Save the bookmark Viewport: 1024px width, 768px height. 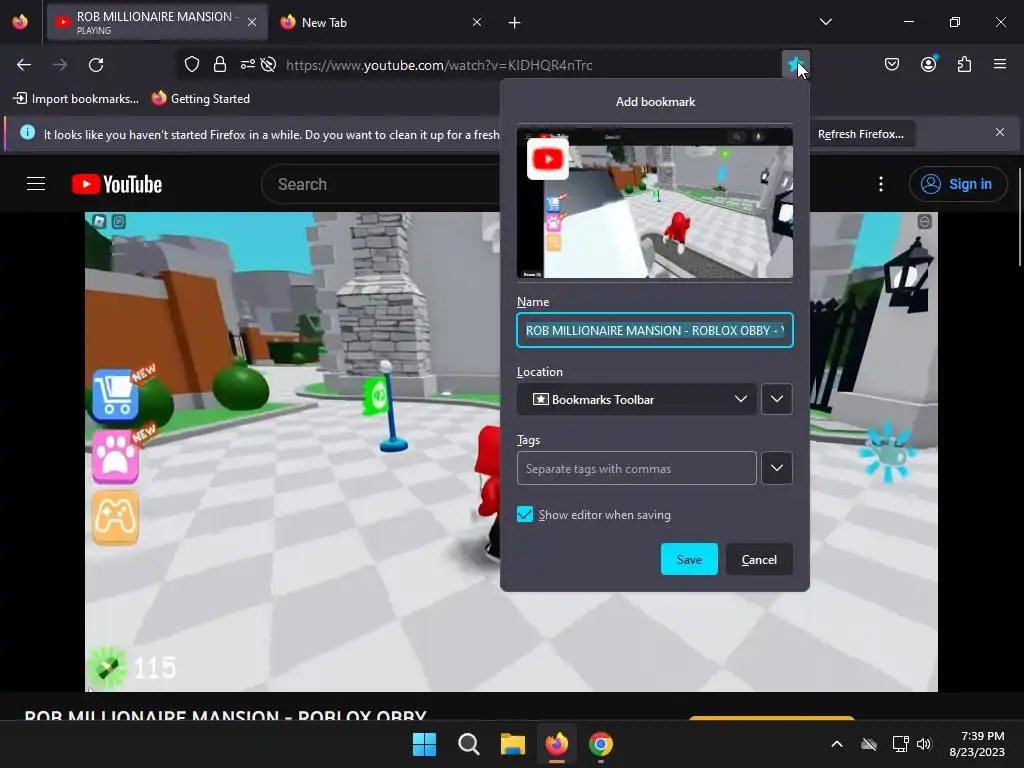point(689,559)
